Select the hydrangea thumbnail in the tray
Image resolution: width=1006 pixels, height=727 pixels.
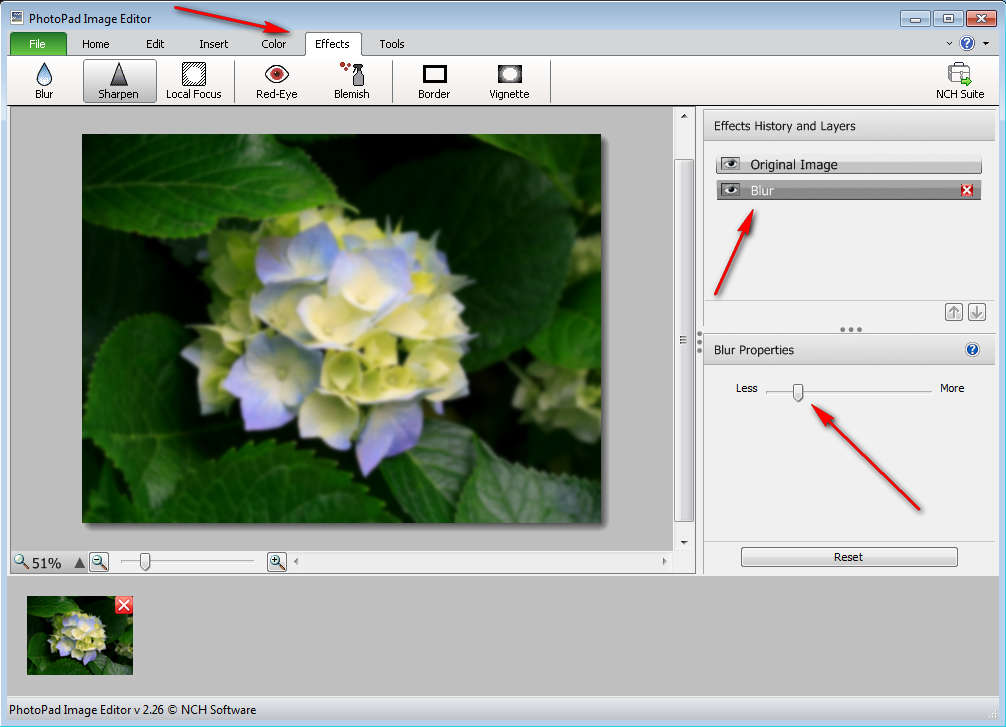(x=80, y=635)
